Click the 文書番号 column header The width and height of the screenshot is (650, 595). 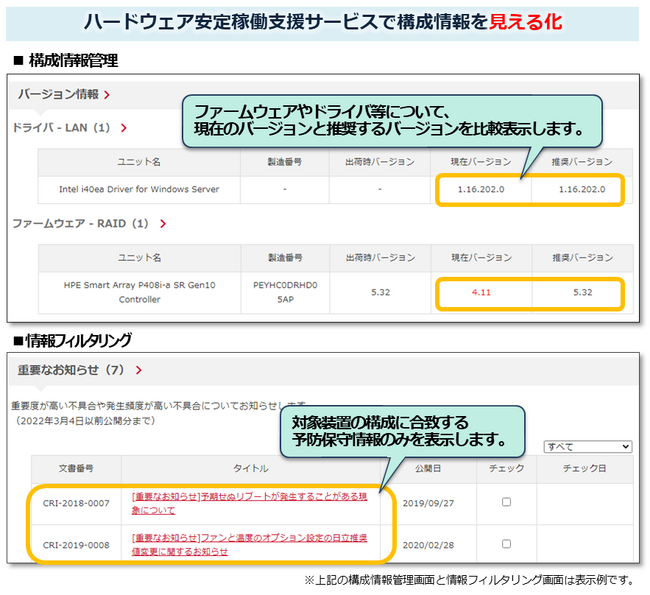(75, 468)
